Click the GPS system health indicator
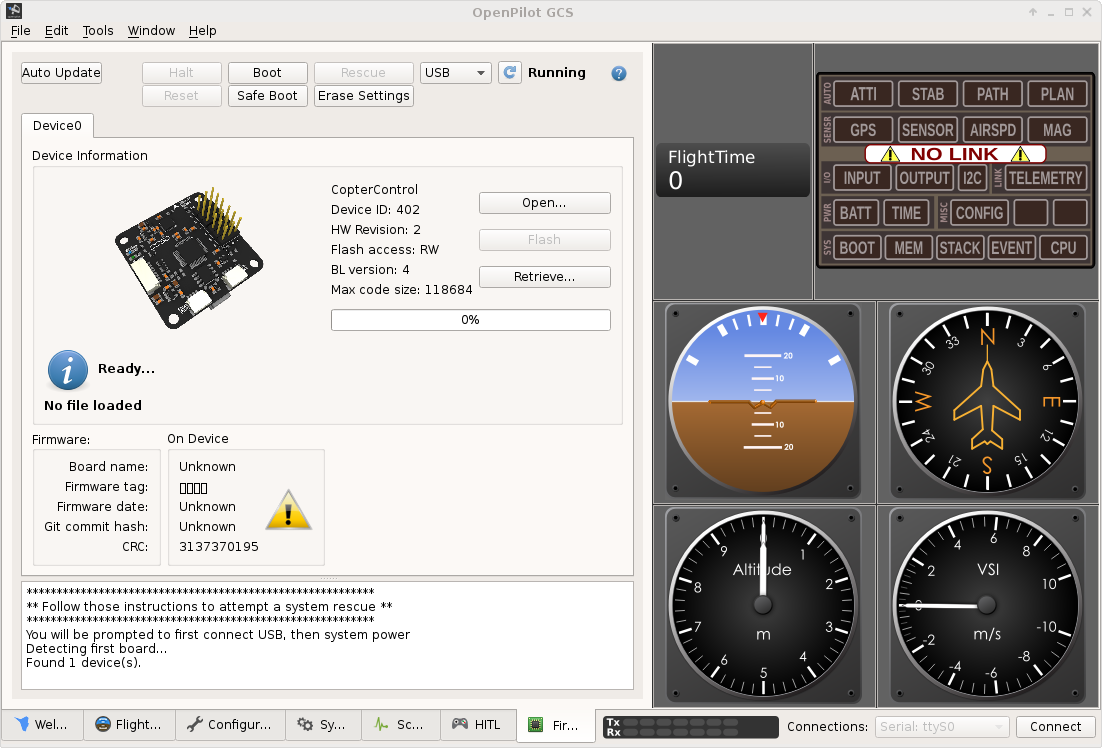The height and width of the screenshot is (748, 1102). point(863,130)
